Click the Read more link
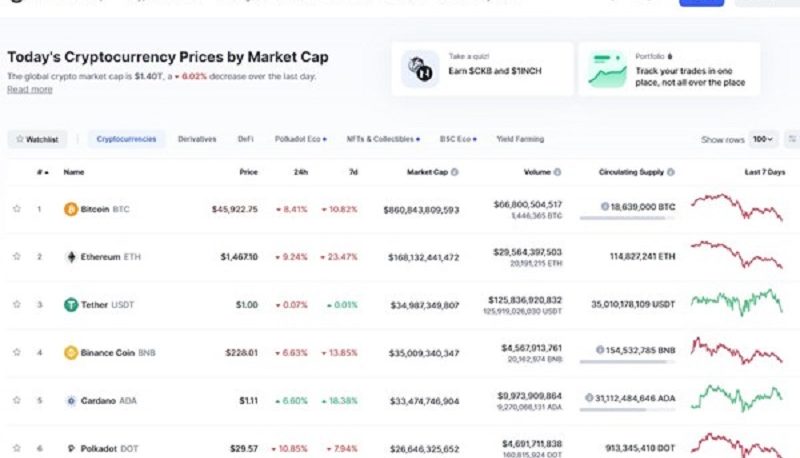The width and height of the screenshot is (800, 458). pyautogui.click(x=30, y=89)
